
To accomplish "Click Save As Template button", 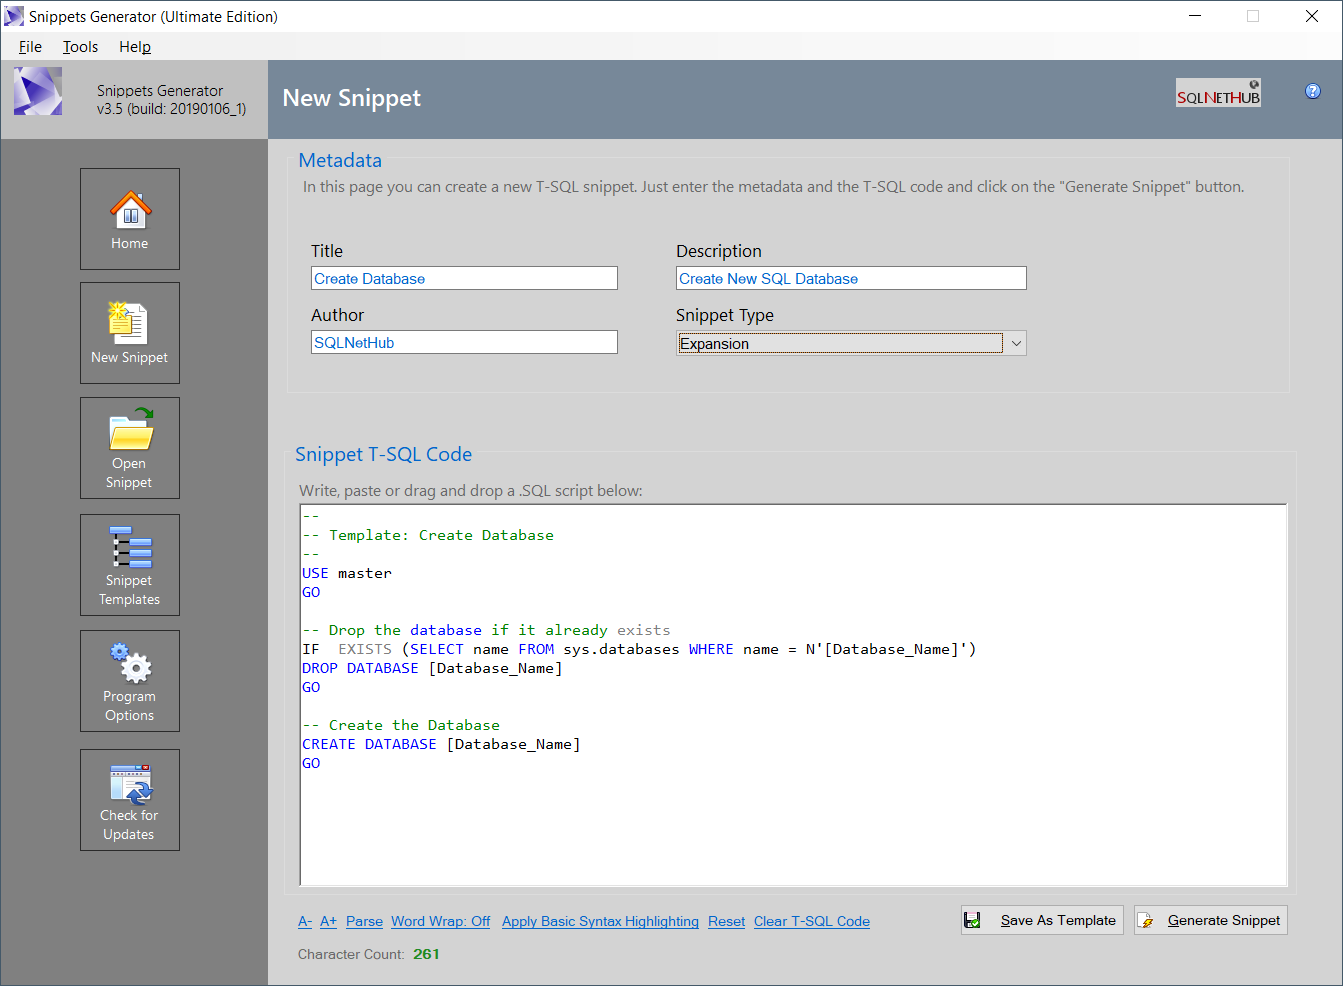I will click(1042, 920).
